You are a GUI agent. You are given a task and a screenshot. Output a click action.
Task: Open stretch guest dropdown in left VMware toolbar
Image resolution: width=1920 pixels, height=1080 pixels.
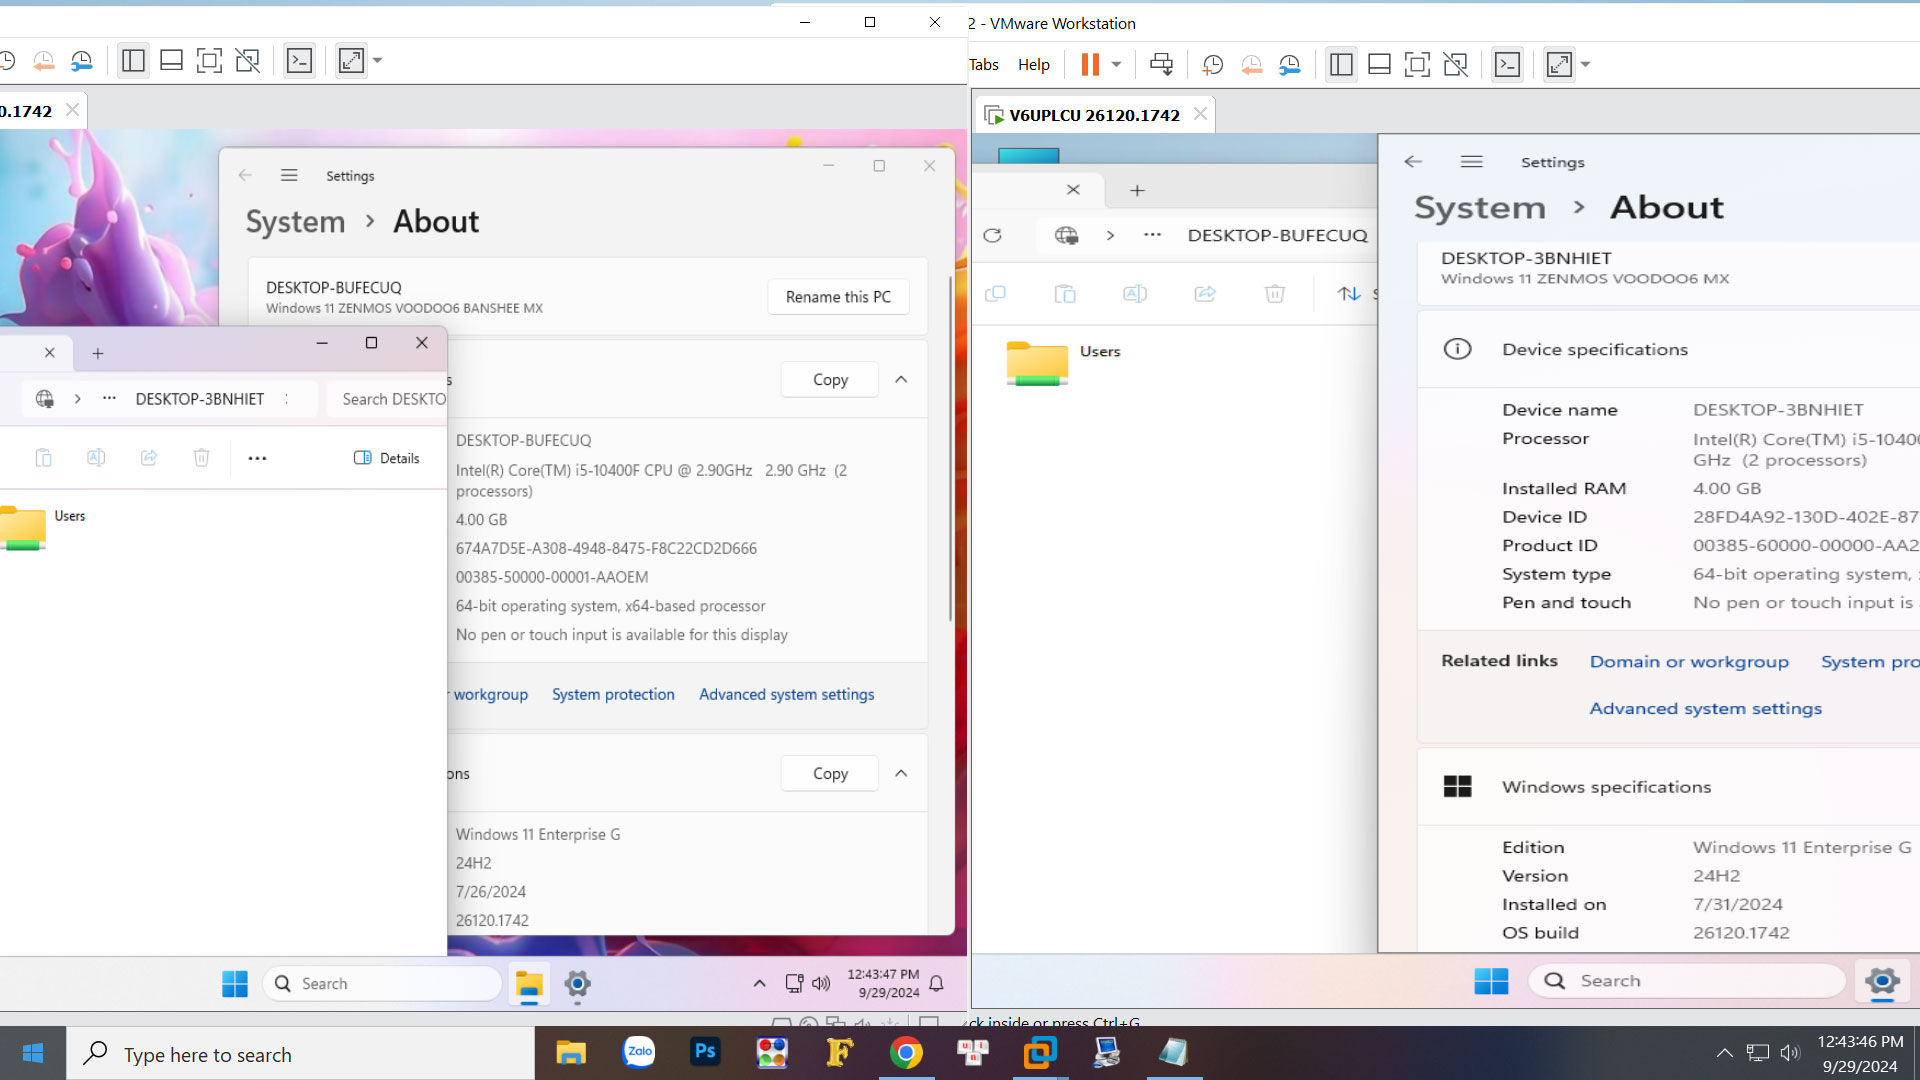click(x=377, y=61)
